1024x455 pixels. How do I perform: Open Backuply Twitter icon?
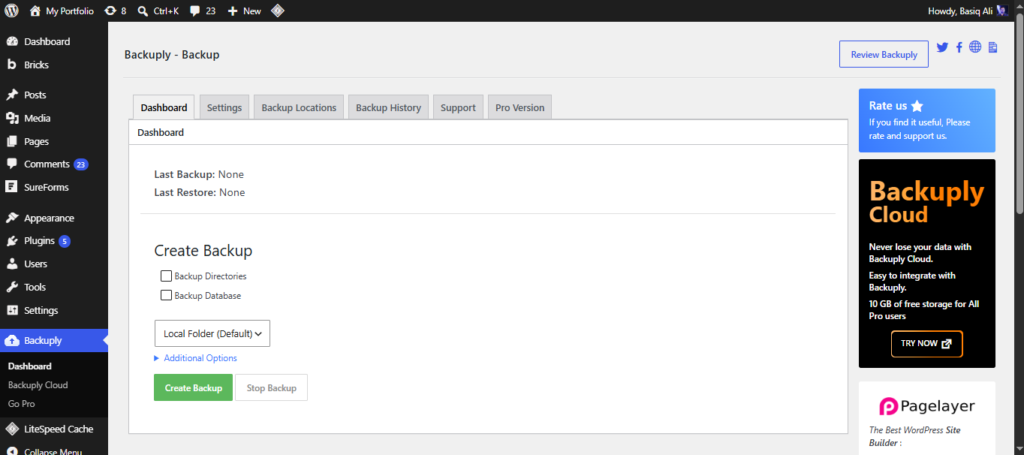(x=942, y=47)
